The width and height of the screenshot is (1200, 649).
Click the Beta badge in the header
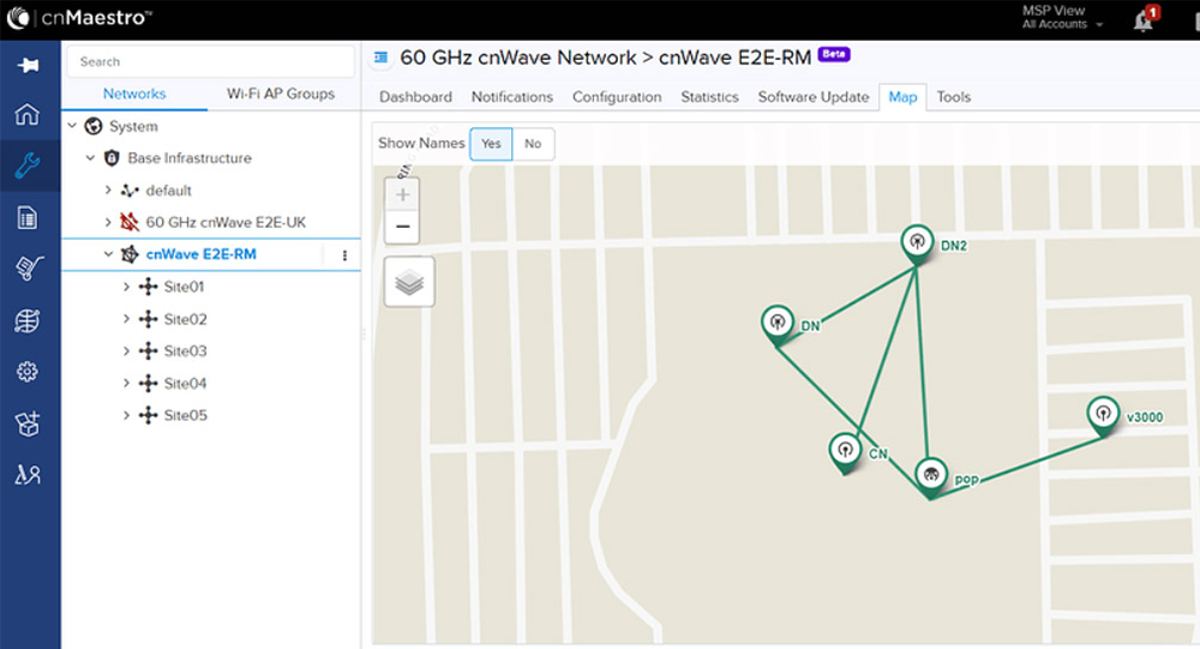tap(834, 54)
